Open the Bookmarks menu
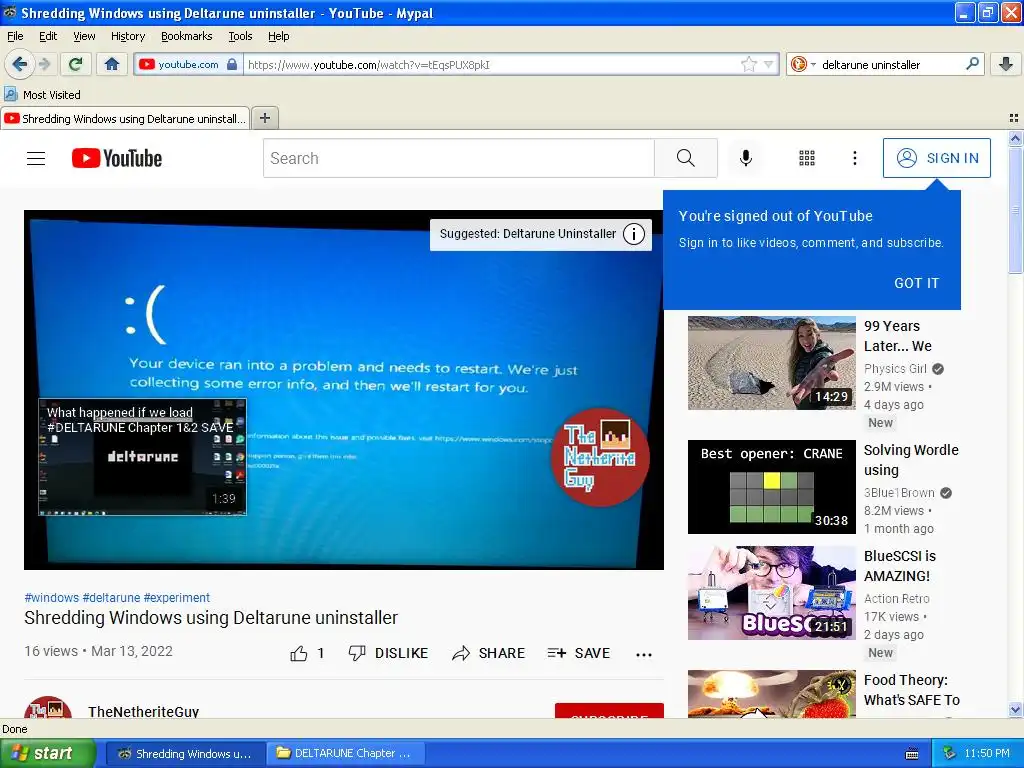 186,36
